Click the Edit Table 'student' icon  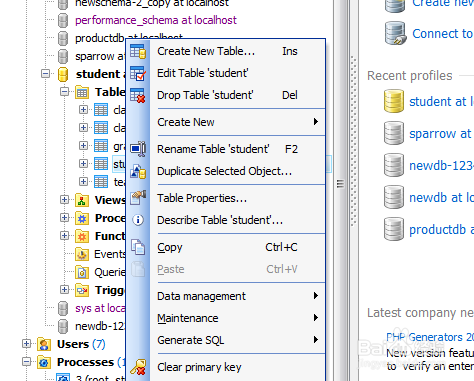[x=138, y=73]
